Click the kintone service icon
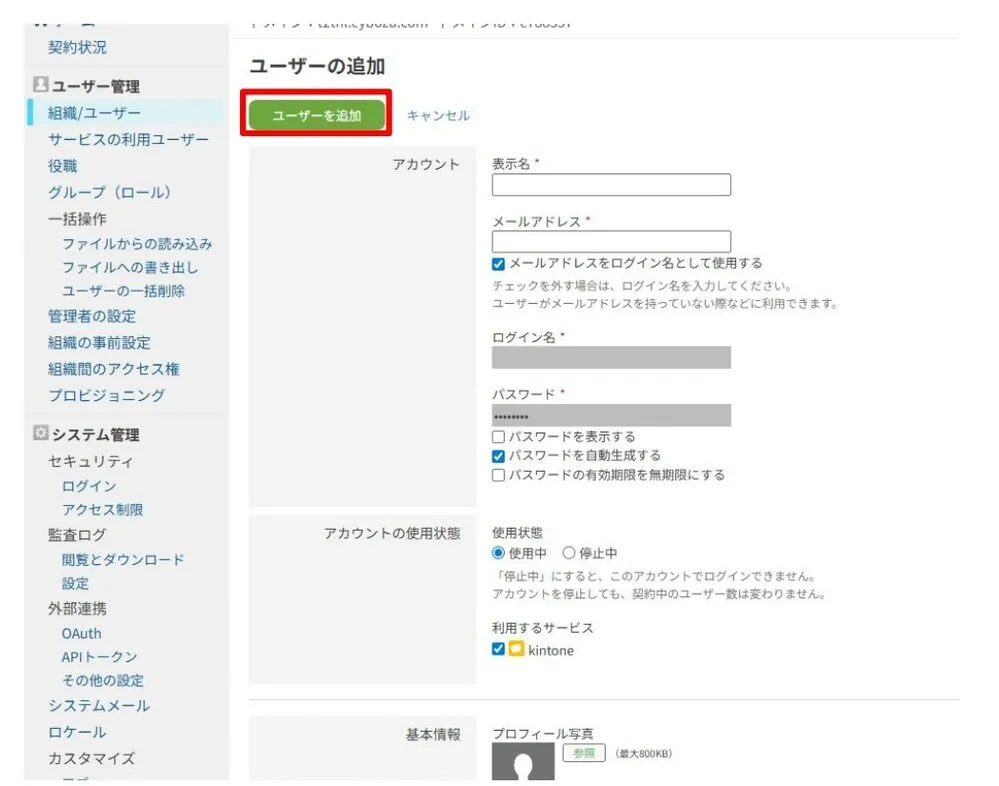The image size is (999, 786). 516,650
